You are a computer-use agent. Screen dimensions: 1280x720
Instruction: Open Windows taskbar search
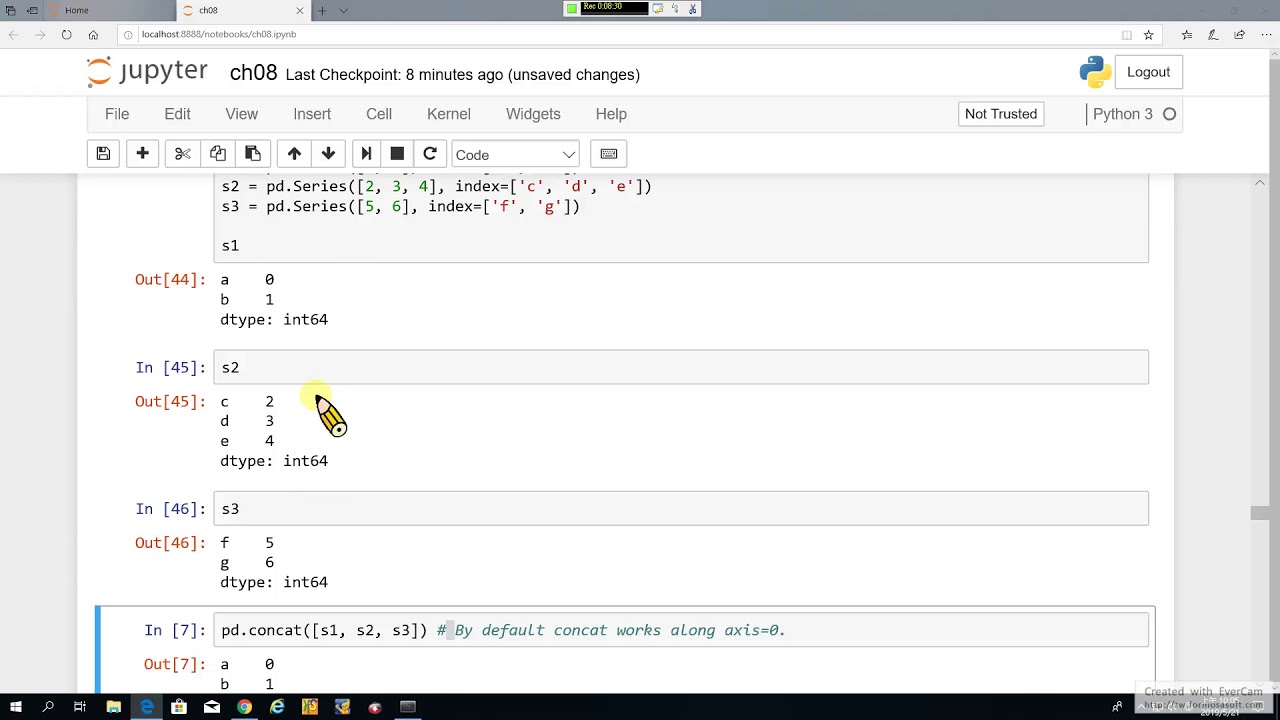48,707
